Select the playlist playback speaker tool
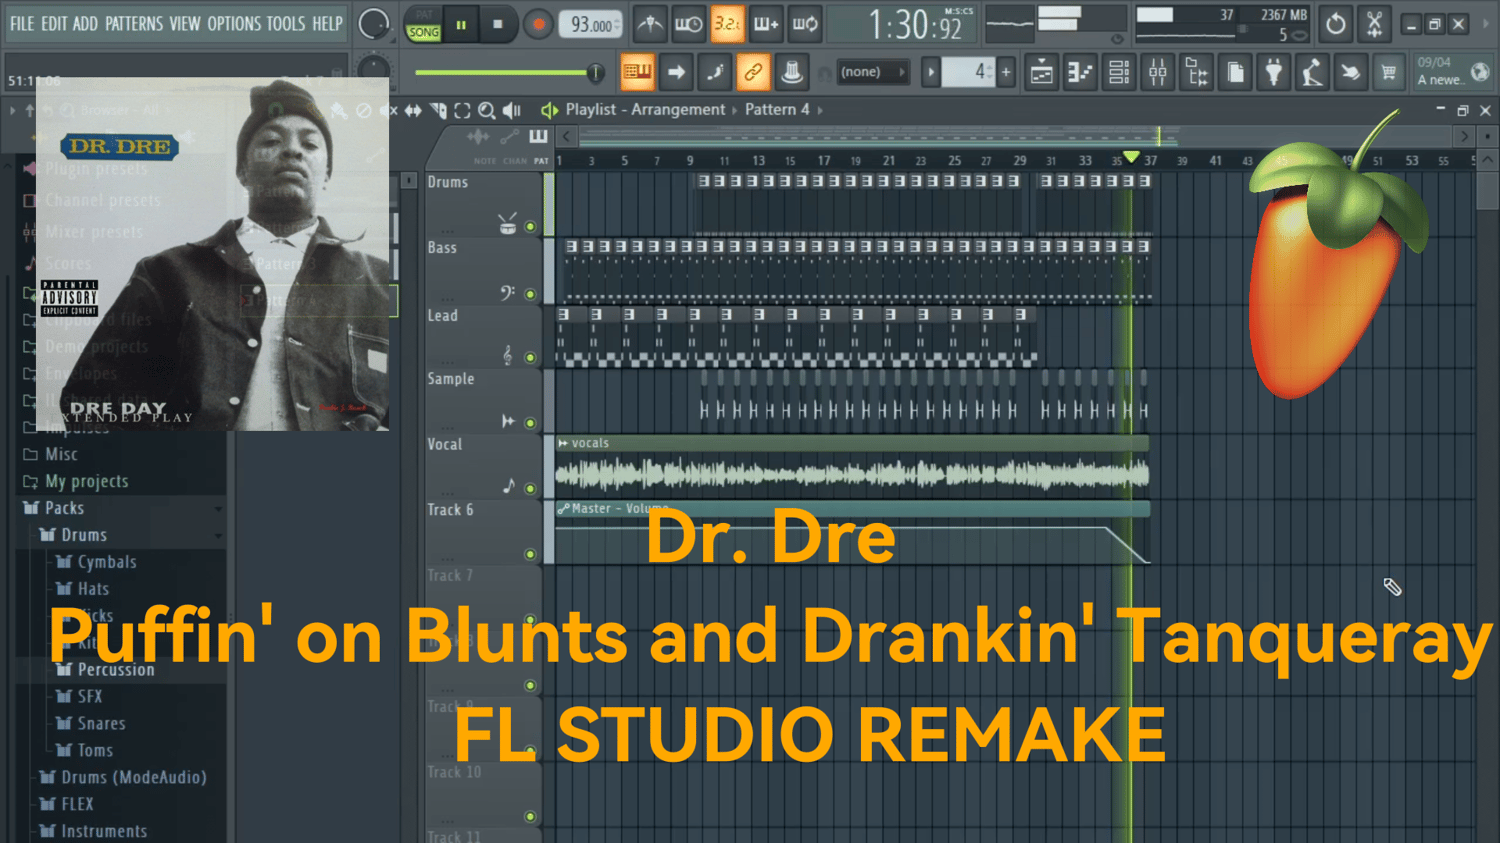This screenshot has height=843, width=1500. click(x=512, y=110)
